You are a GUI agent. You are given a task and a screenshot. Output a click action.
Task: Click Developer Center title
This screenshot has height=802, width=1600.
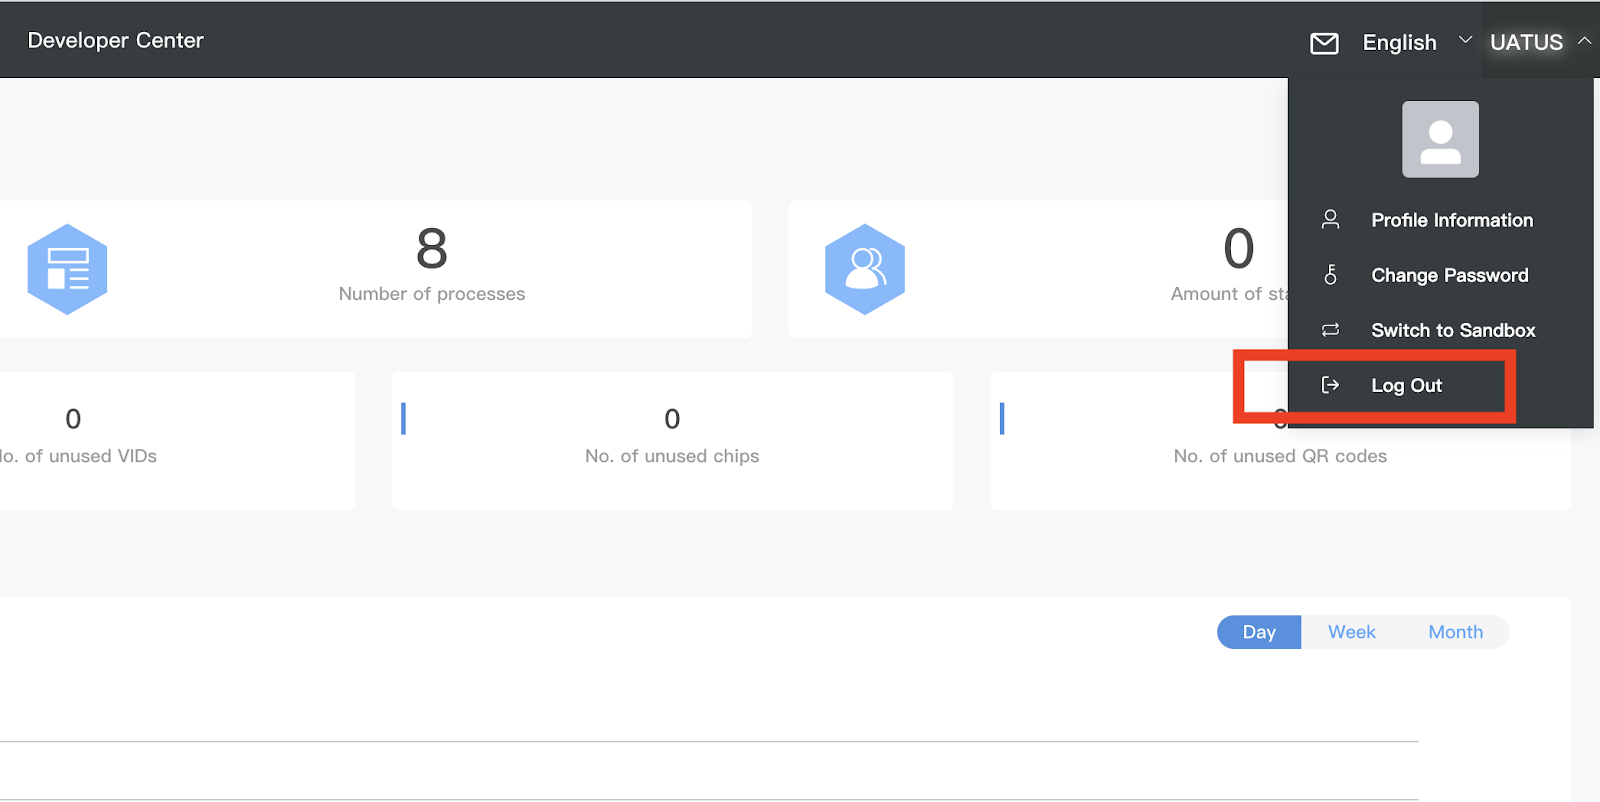[x=116, y=40]
